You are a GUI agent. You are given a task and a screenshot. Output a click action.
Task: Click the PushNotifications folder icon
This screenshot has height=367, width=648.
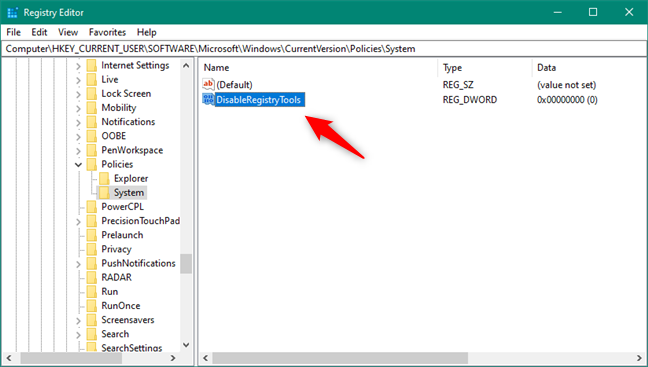[x=92, y=263]
